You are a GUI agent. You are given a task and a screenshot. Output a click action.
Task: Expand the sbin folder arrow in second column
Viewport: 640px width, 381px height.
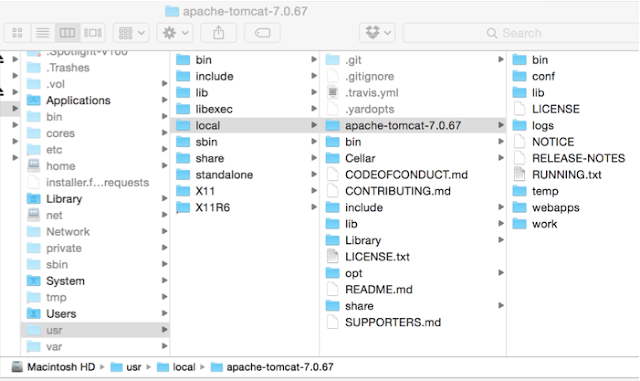pyautogui.click(x=314, y=142)
